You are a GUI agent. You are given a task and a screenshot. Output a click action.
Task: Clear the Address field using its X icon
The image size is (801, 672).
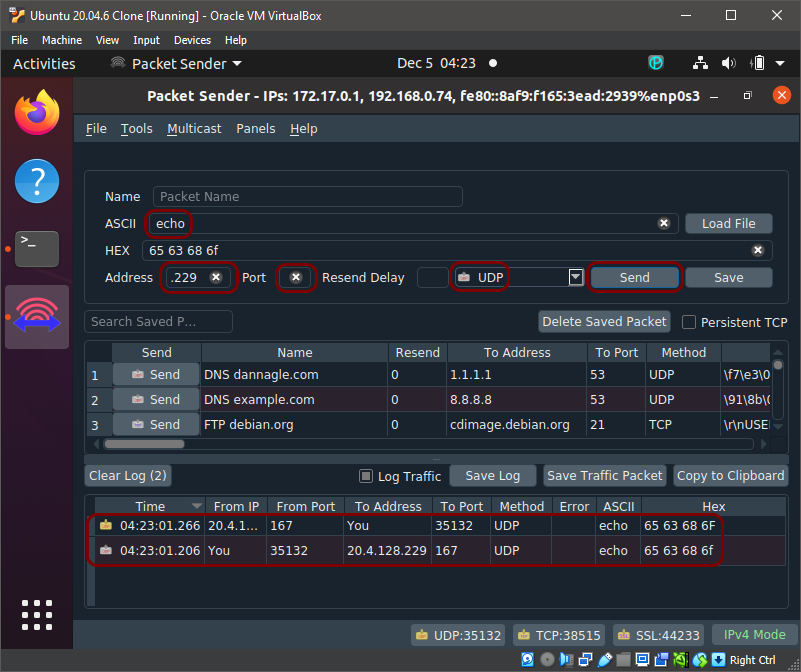(x=216, y=277)
